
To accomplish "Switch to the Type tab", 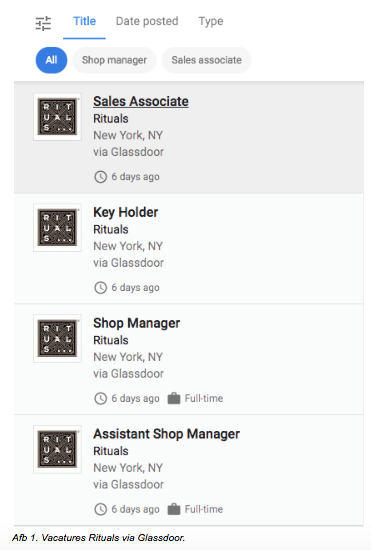I will 211,21.
